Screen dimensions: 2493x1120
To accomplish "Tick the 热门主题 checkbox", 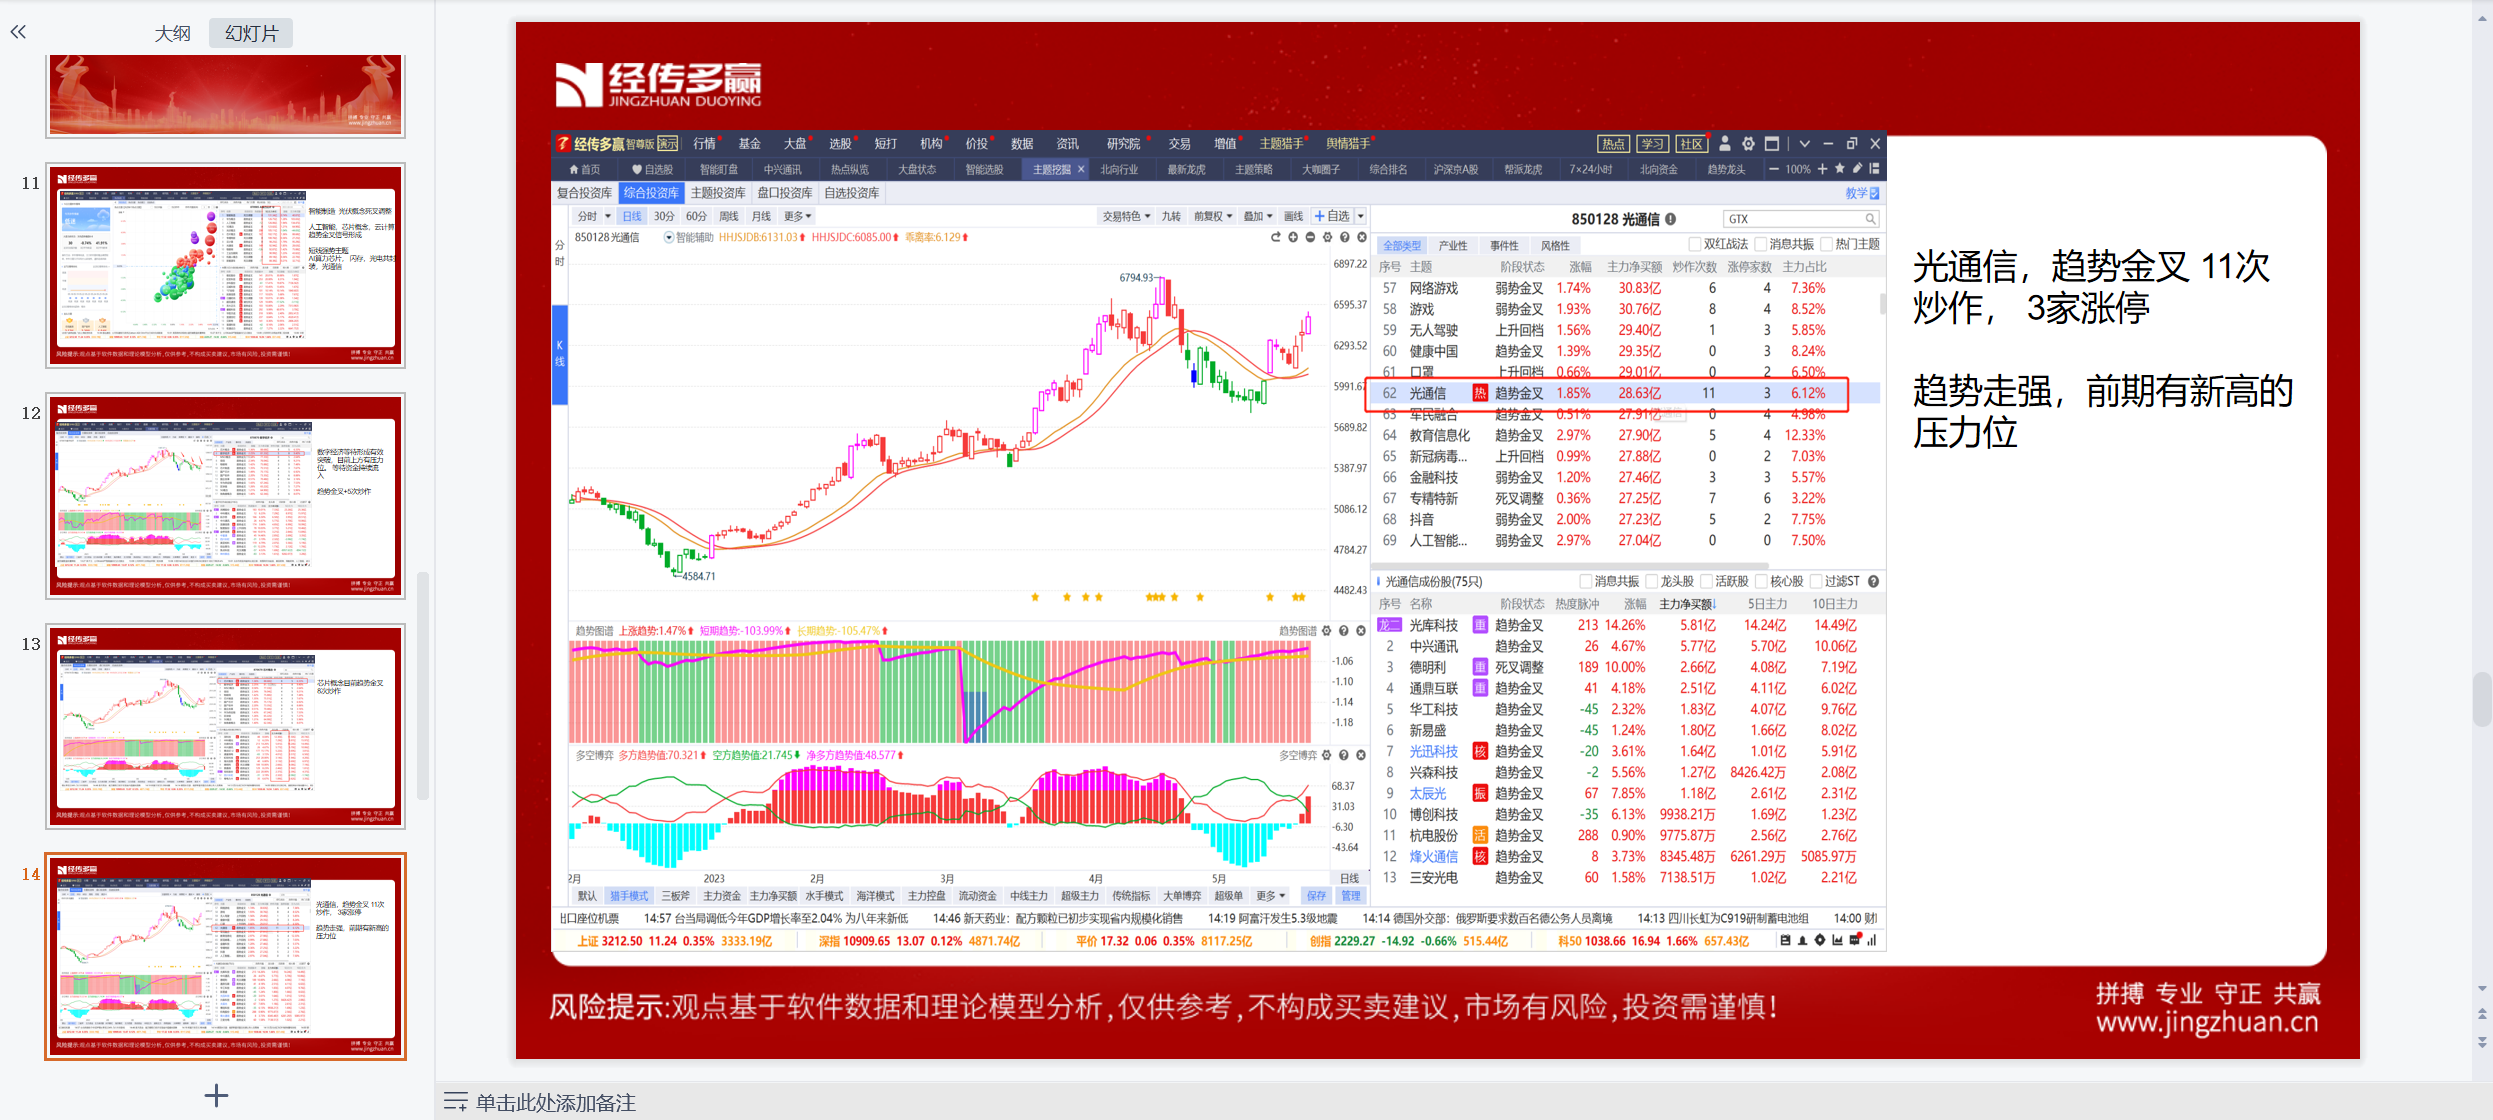I will pyautogui.click(x=1826, y=244).
